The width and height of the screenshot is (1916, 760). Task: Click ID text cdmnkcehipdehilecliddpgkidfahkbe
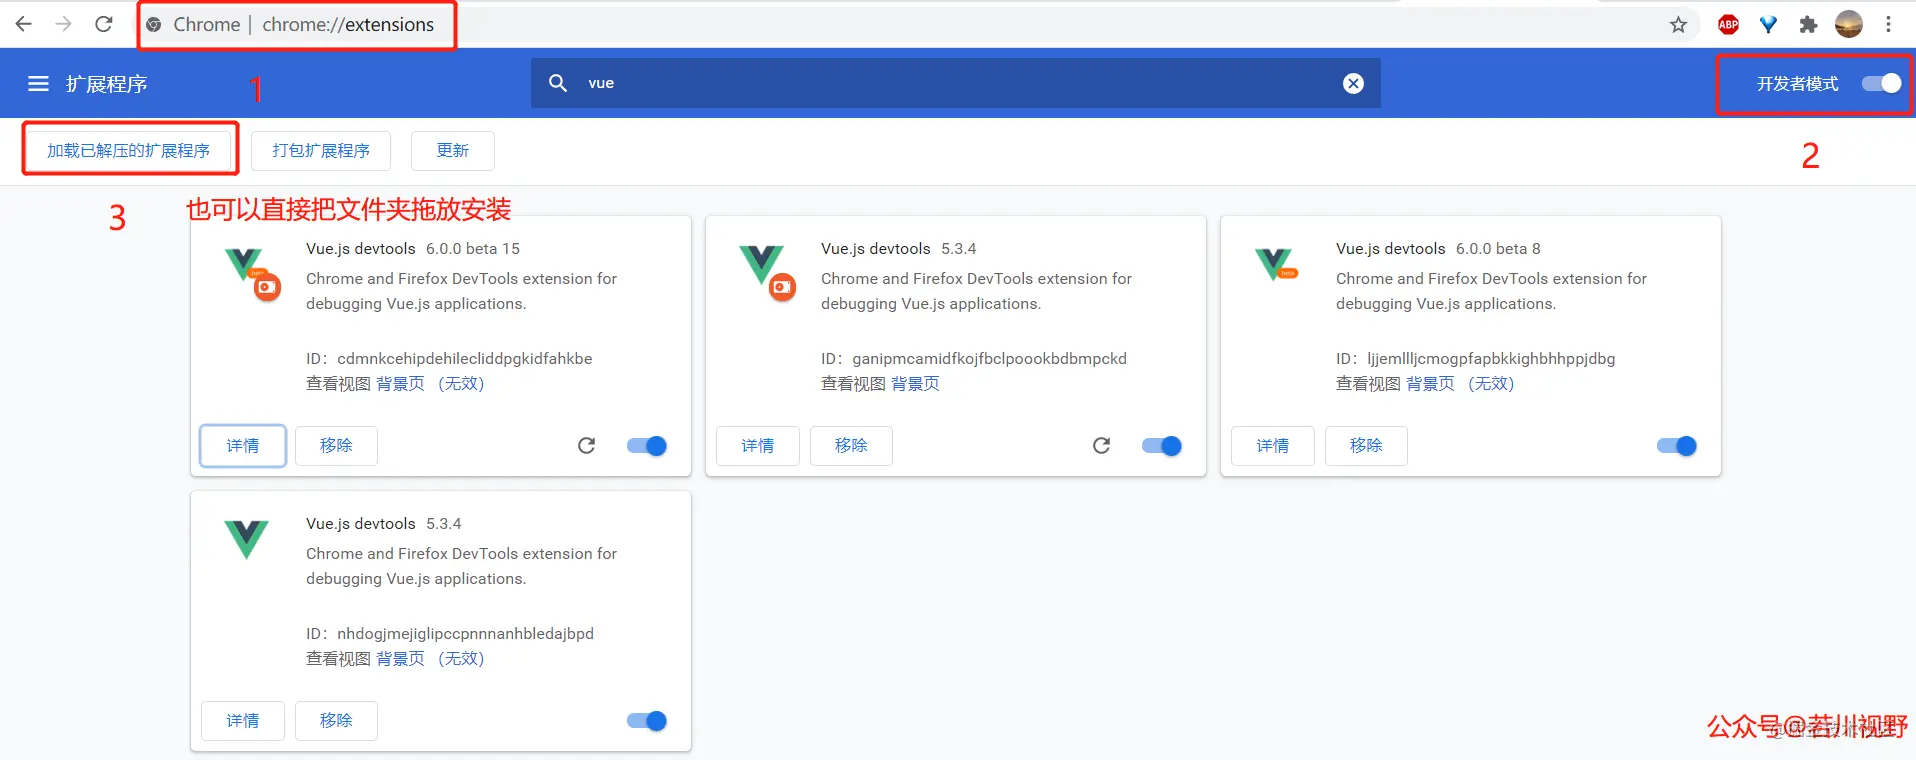[465, 358]
